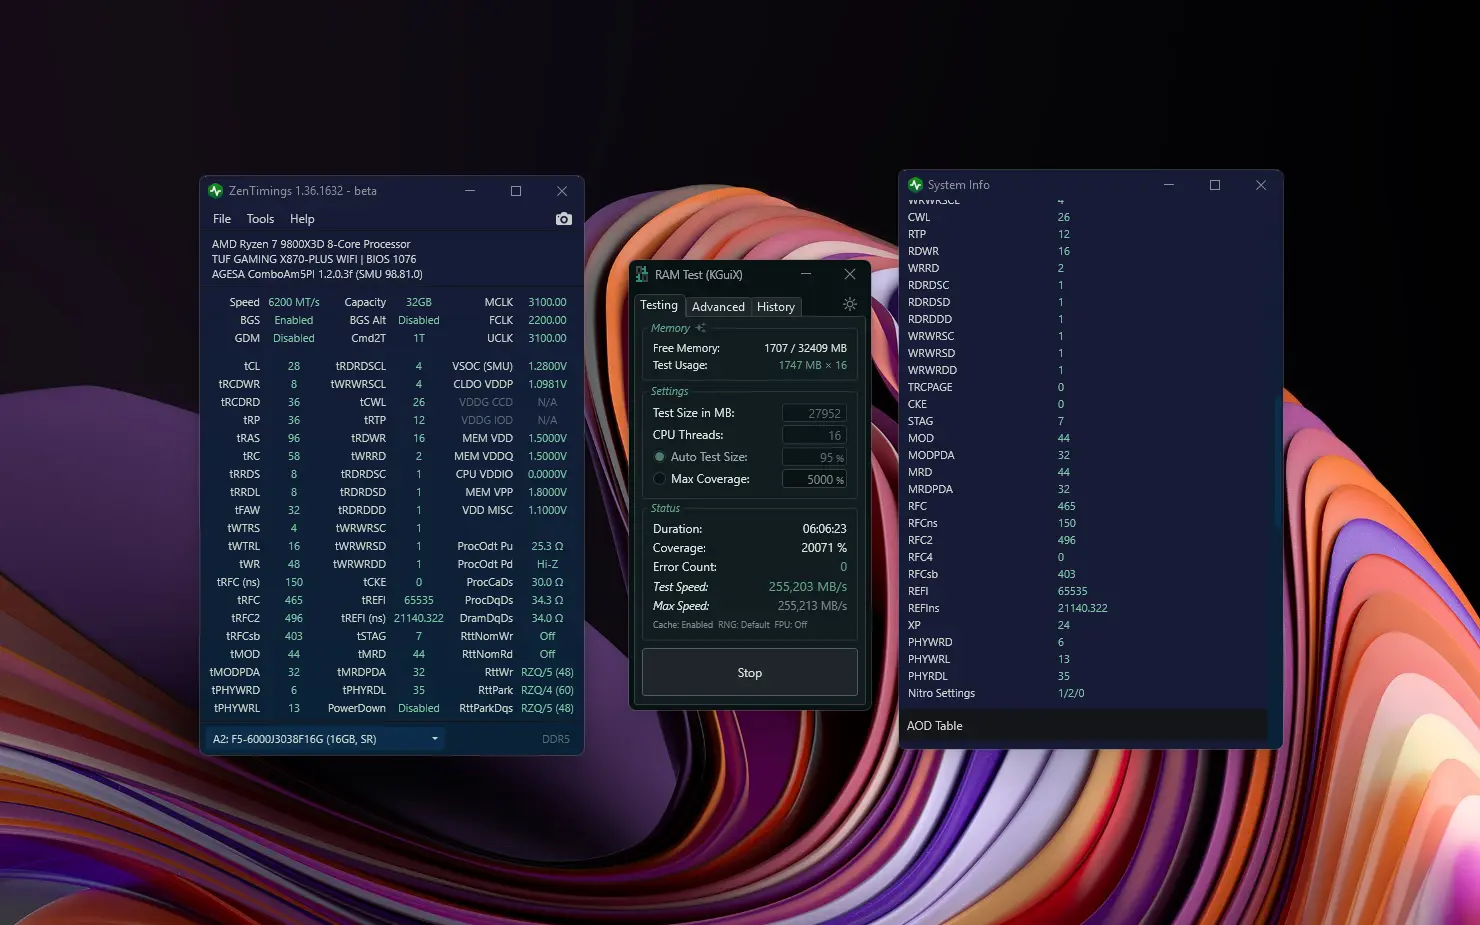Minimize the RAM Test window

coord(806,274)
